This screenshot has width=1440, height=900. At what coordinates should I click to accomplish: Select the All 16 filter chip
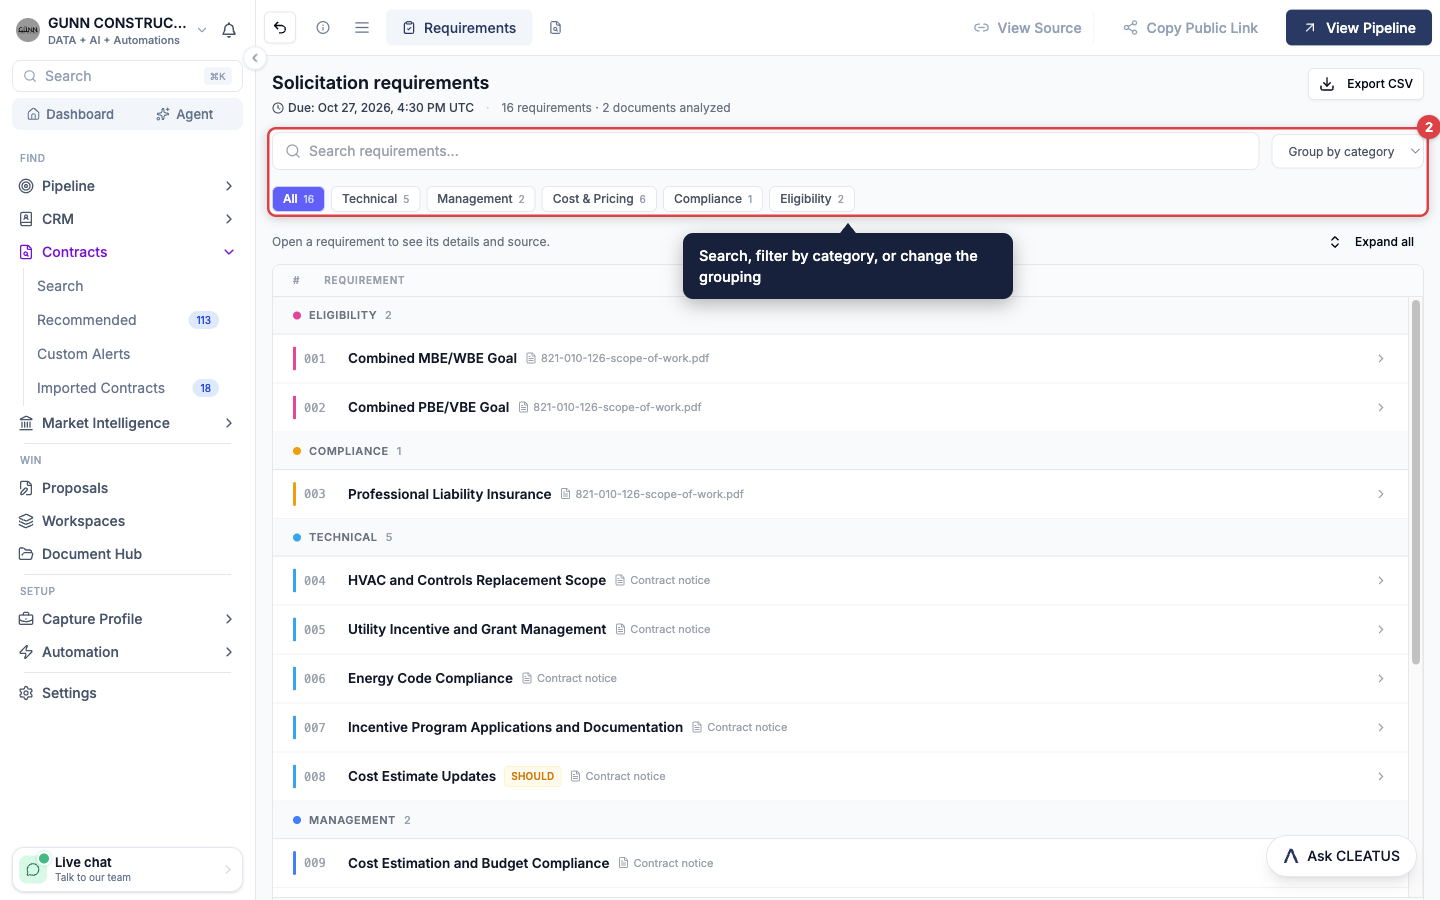click(298, 199)
